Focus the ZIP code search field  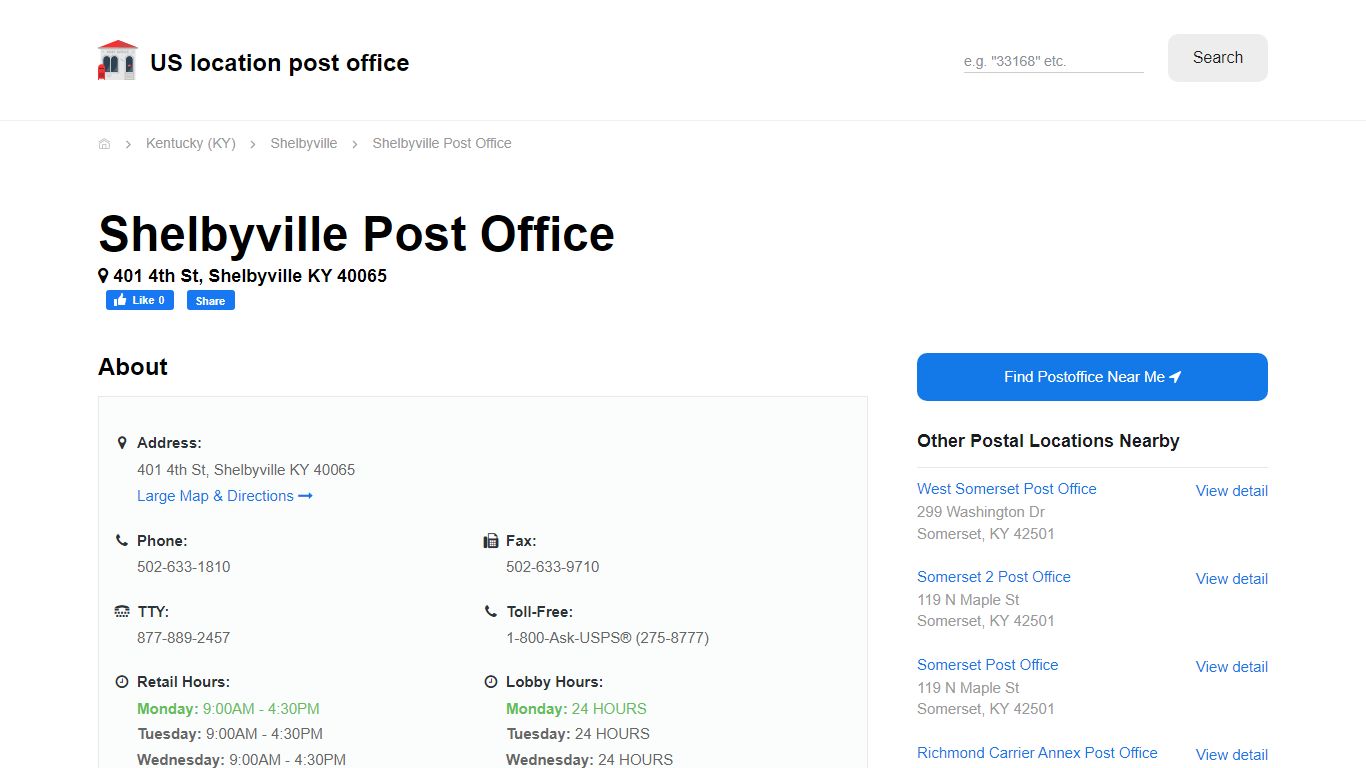[1053, 61]
